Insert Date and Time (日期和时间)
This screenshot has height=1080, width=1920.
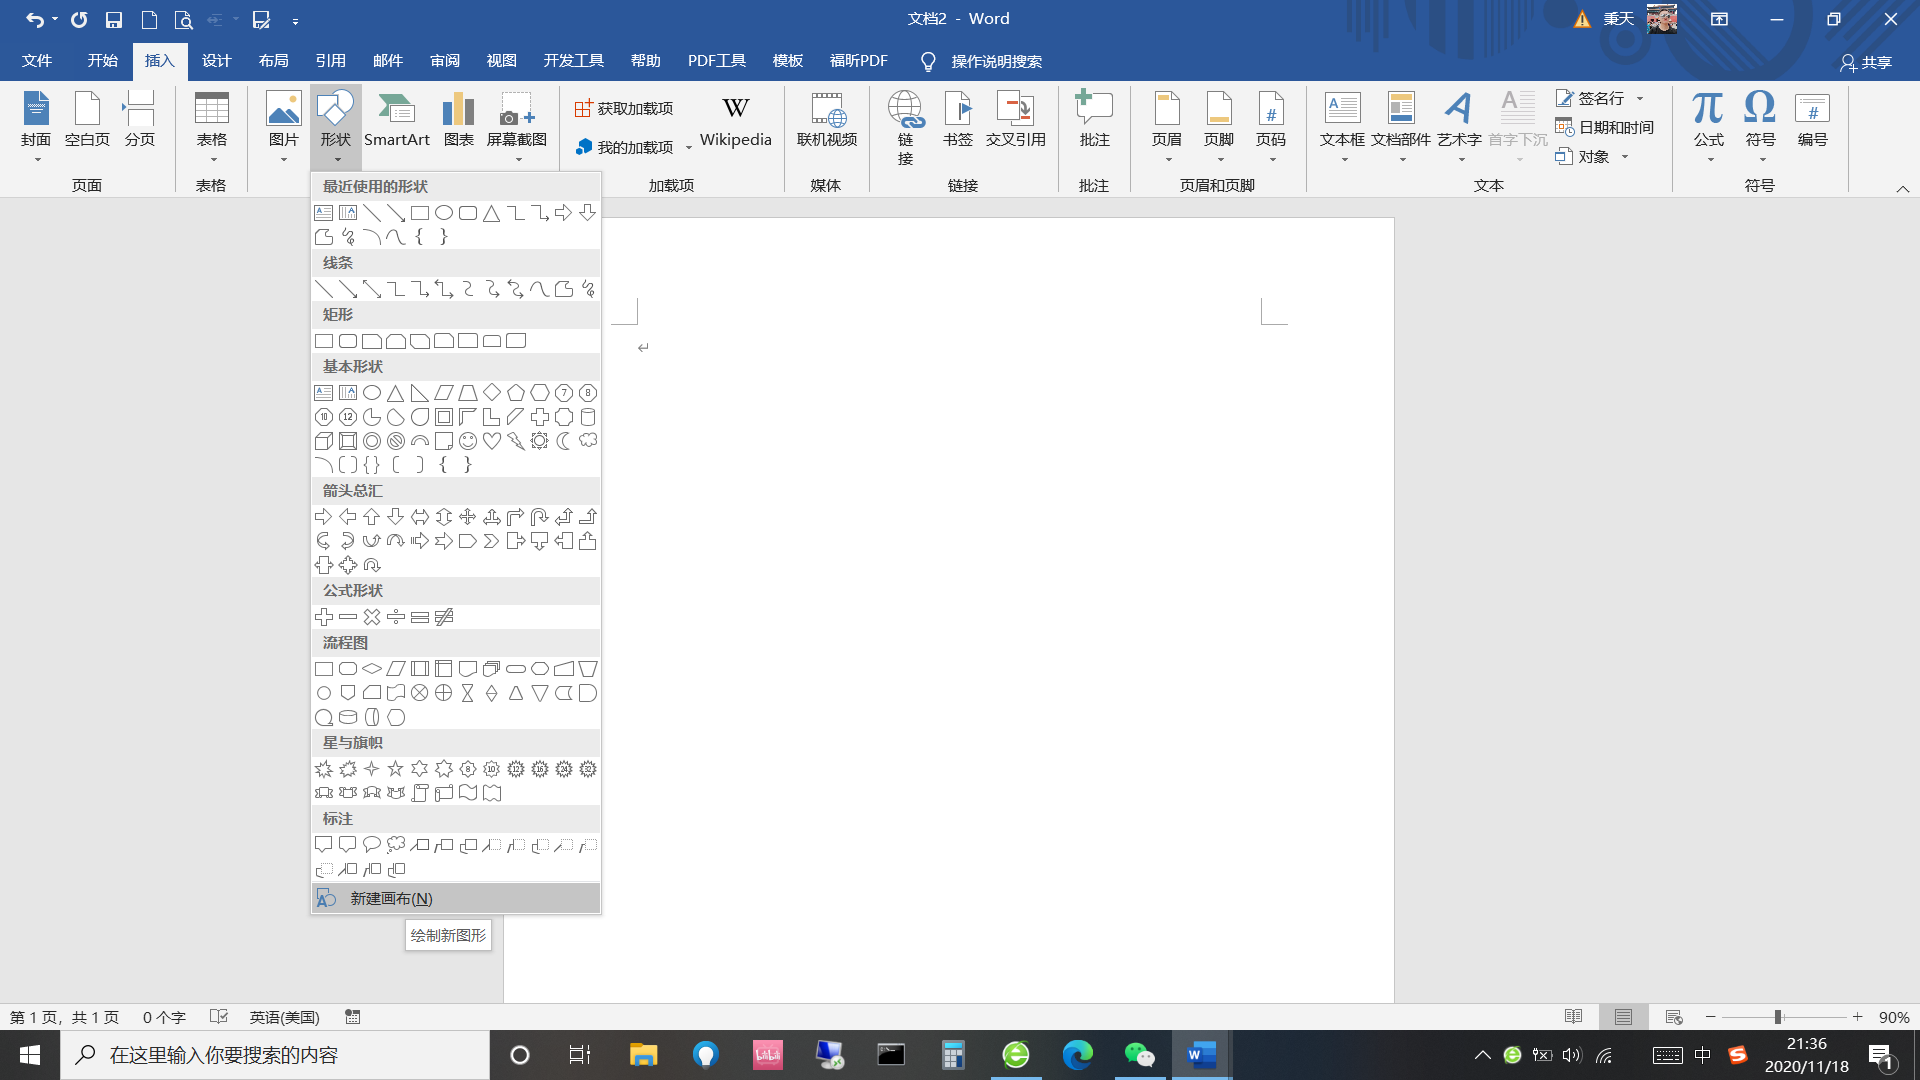coord(1605,127)
